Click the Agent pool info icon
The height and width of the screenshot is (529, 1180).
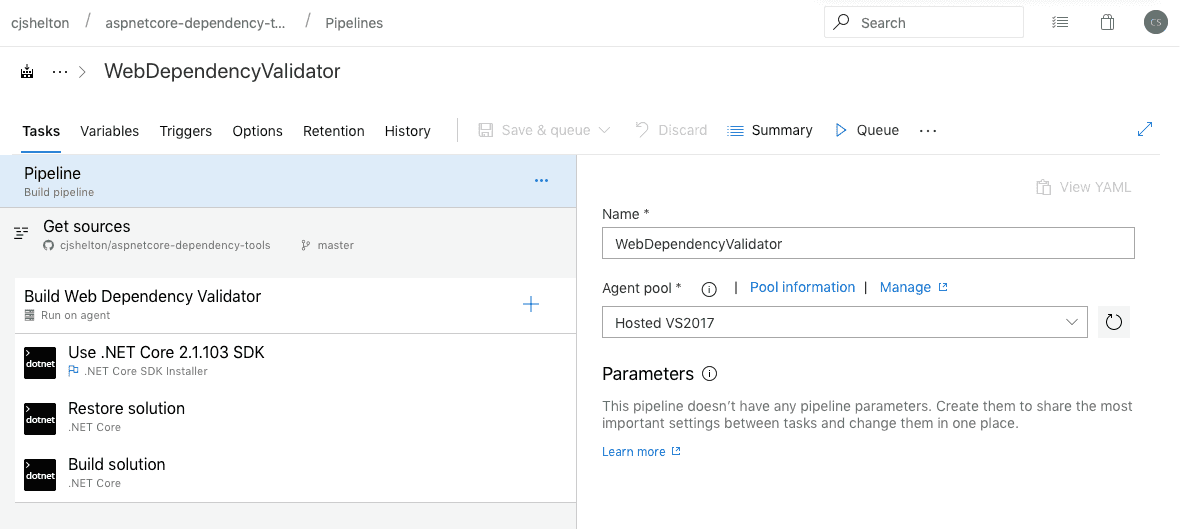pos(709,289)
